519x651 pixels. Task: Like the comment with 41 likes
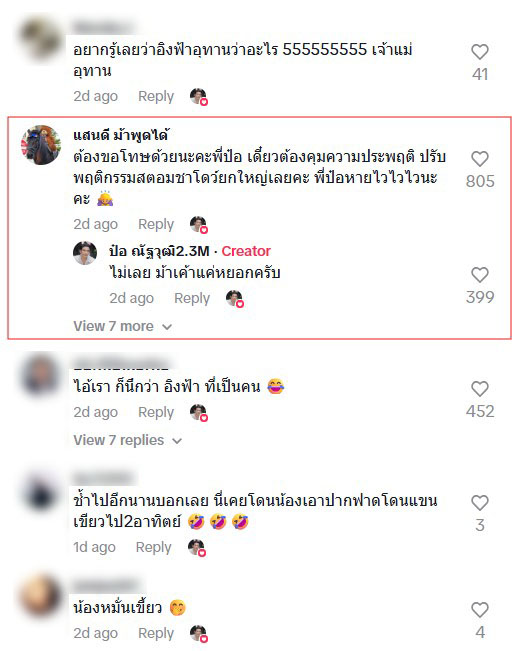(x=480, y=52)
